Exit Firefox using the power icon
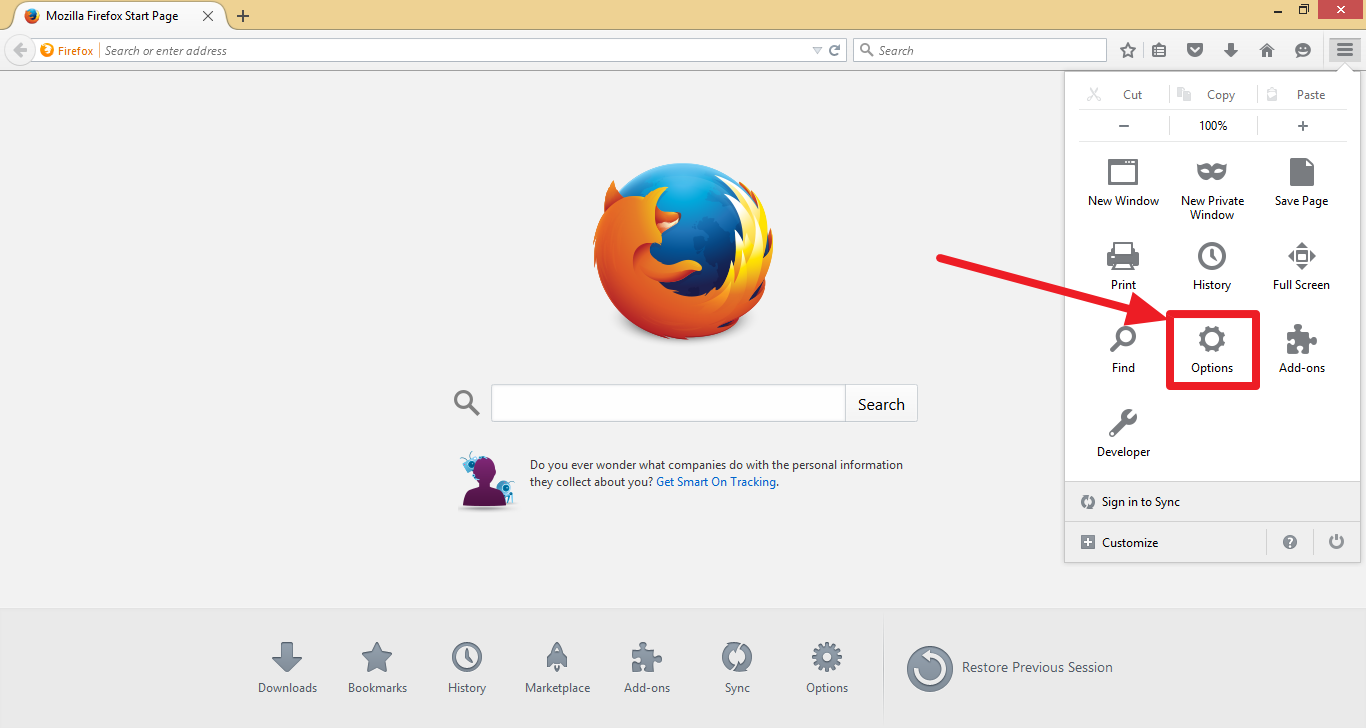 [x=1336, y=542]
